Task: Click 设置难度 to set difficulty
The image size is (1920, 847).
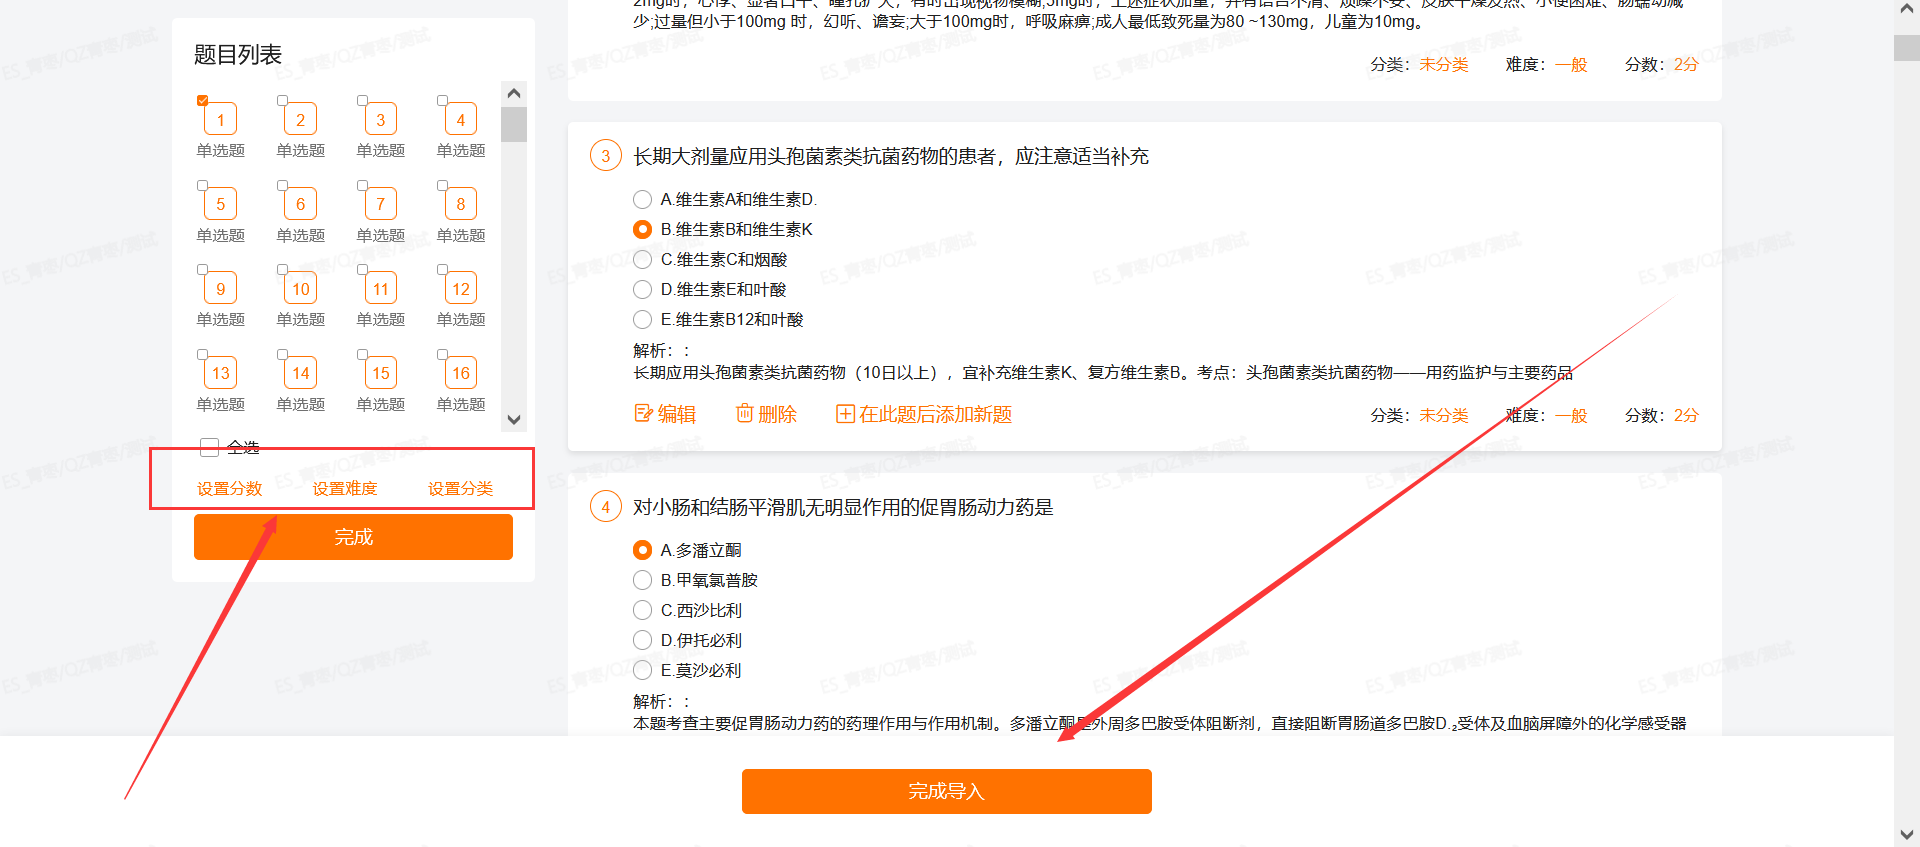Action: click(345, 489)
